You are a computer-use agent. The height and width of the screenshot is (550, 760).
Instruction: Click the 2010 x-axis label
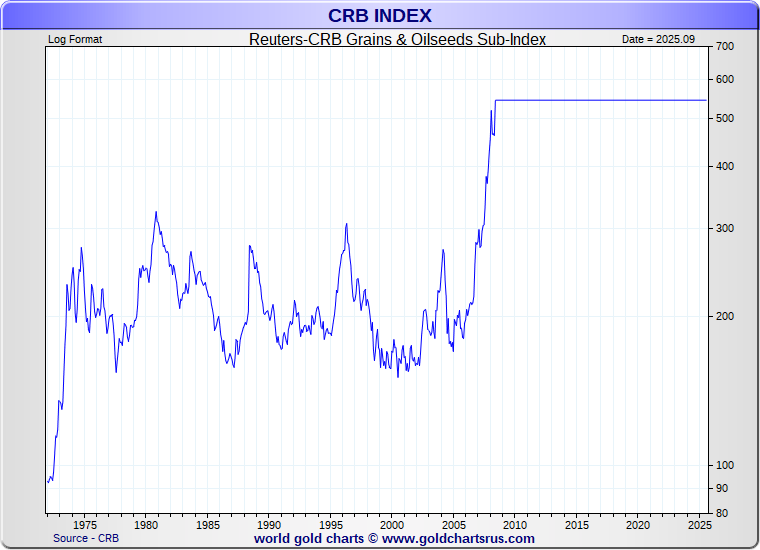point(515,525)
